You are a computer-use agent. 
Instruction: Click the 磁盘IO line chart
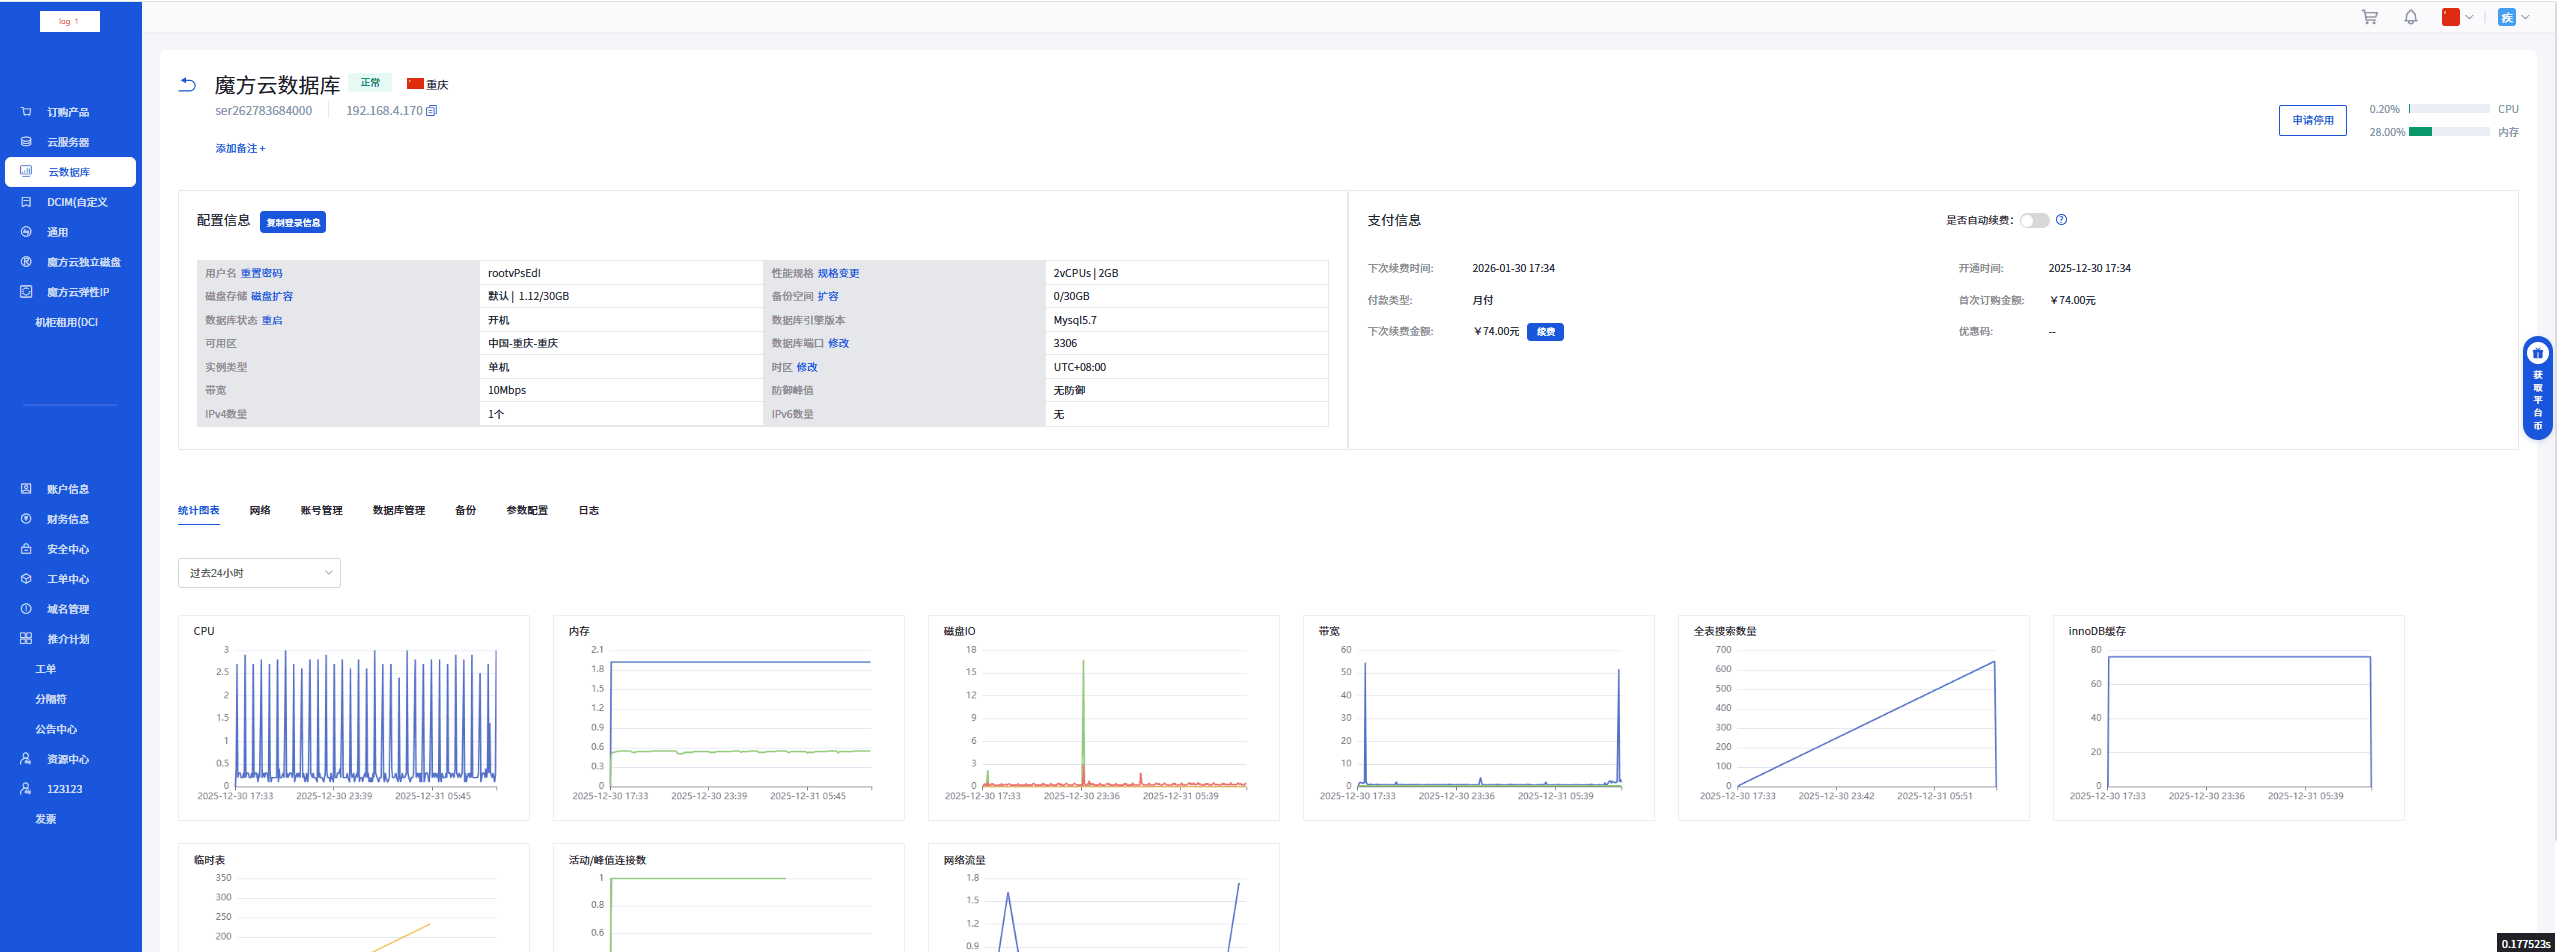1104,718
